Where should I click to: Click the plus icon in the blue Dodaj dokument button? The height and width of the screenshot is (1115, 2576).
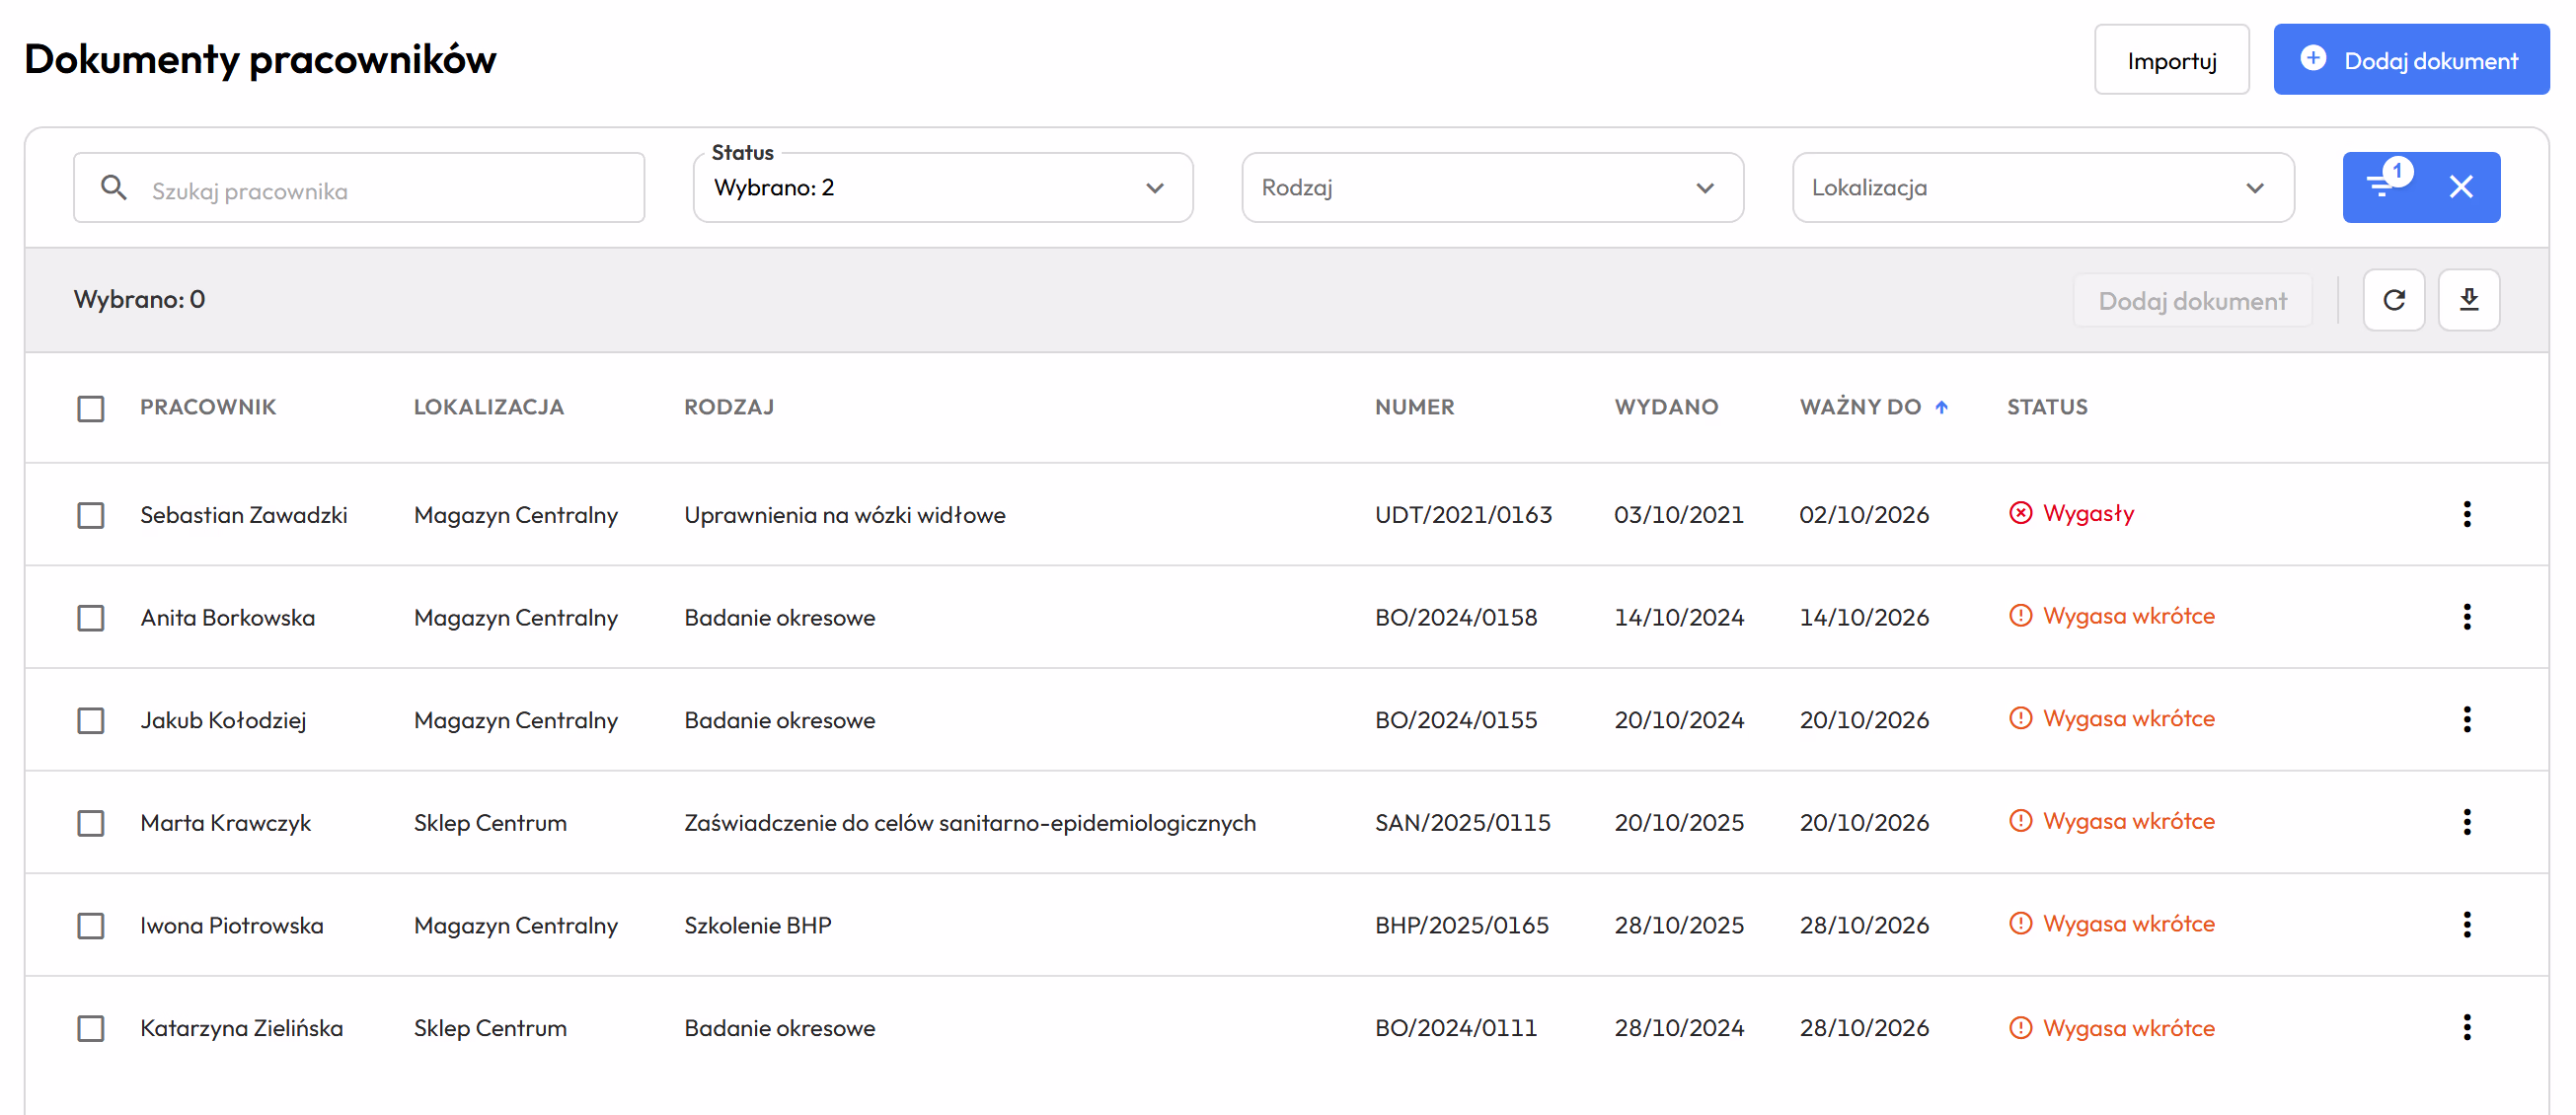2313,59
